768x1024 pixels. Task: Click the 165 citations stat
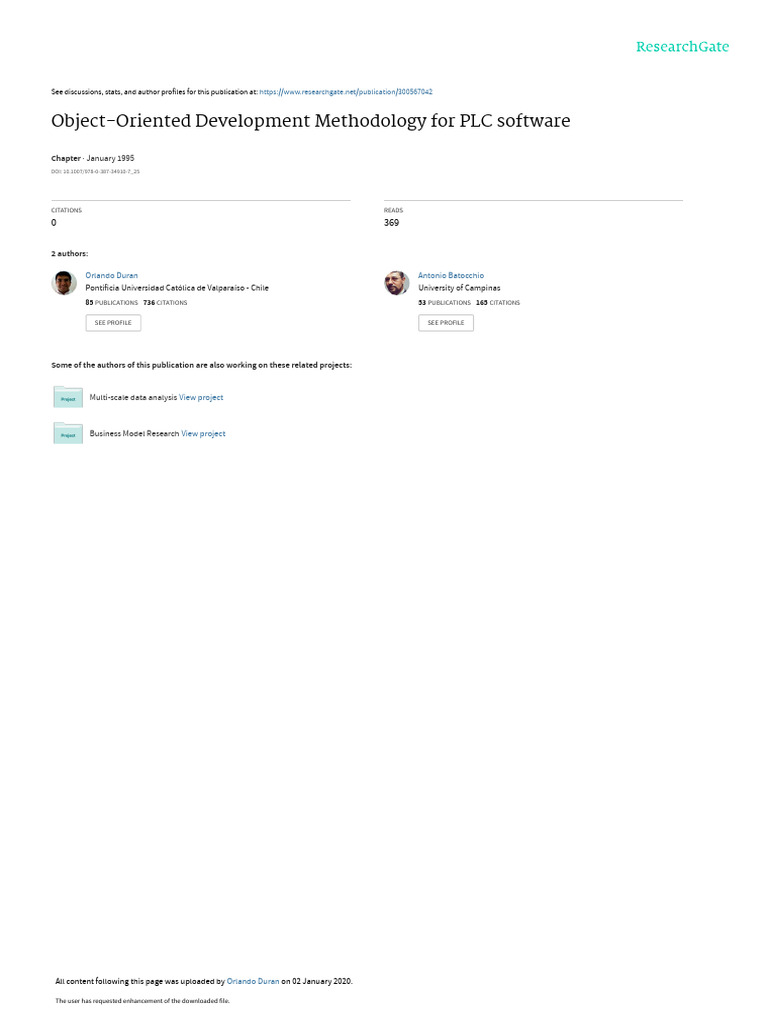click(498, 302)
